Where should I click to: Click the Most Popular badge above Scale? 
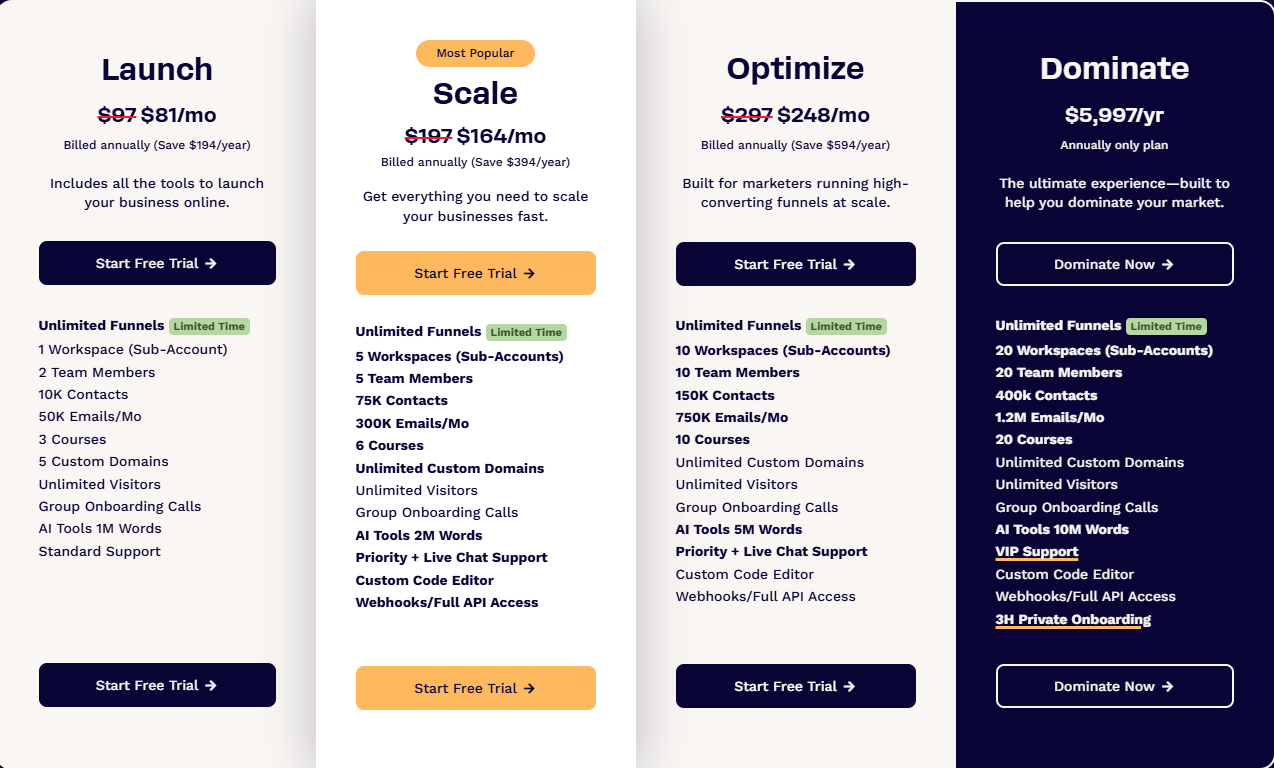(475, 53)
